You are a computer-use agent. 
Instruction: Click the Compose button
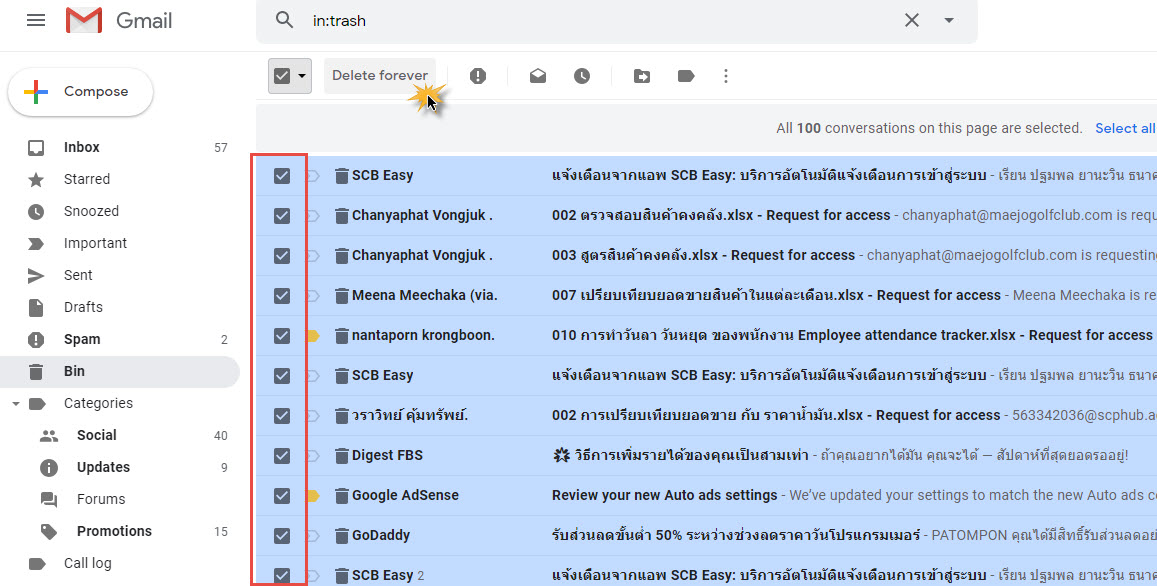(81, 92)
